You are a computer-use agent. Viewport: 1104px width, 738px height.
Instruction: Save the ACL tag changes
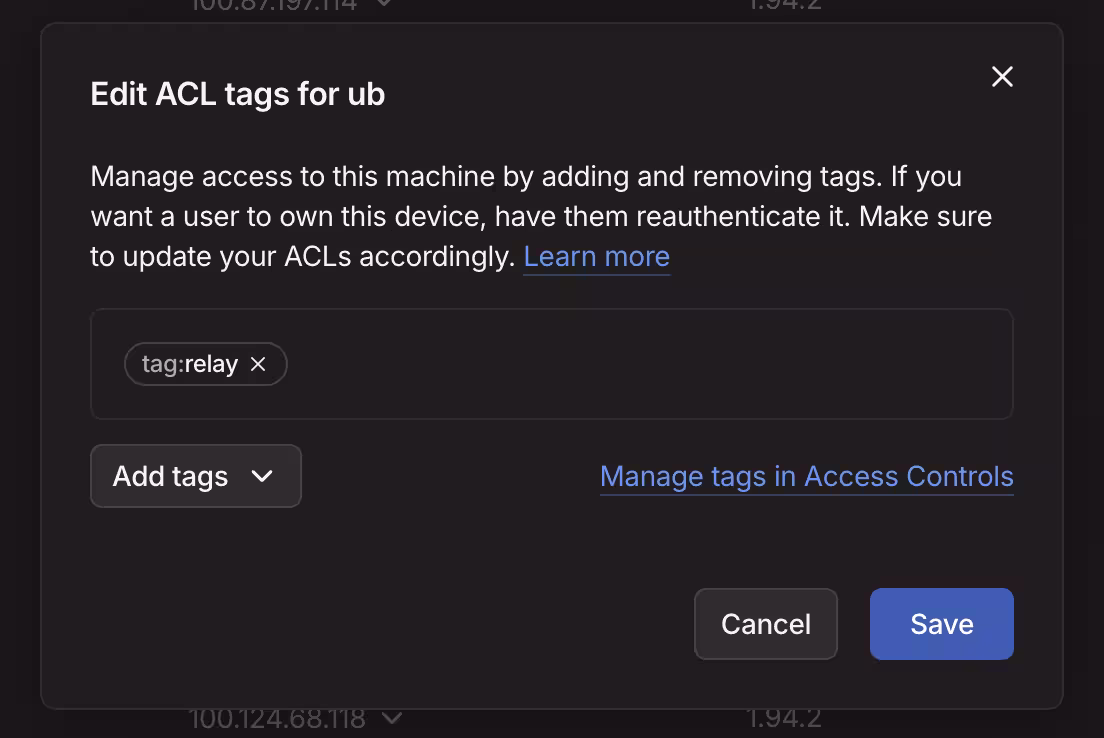pos(941,624)
